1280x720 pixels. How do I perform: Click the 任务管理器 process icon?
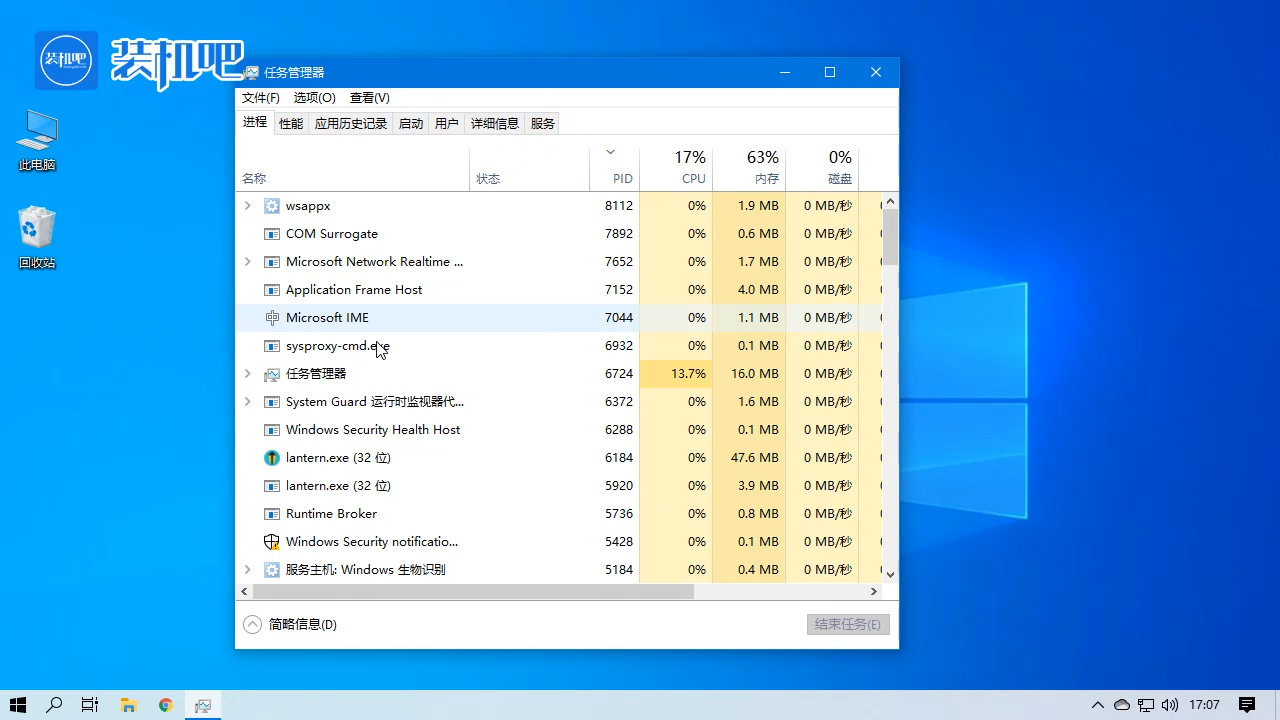coord(271,373)
